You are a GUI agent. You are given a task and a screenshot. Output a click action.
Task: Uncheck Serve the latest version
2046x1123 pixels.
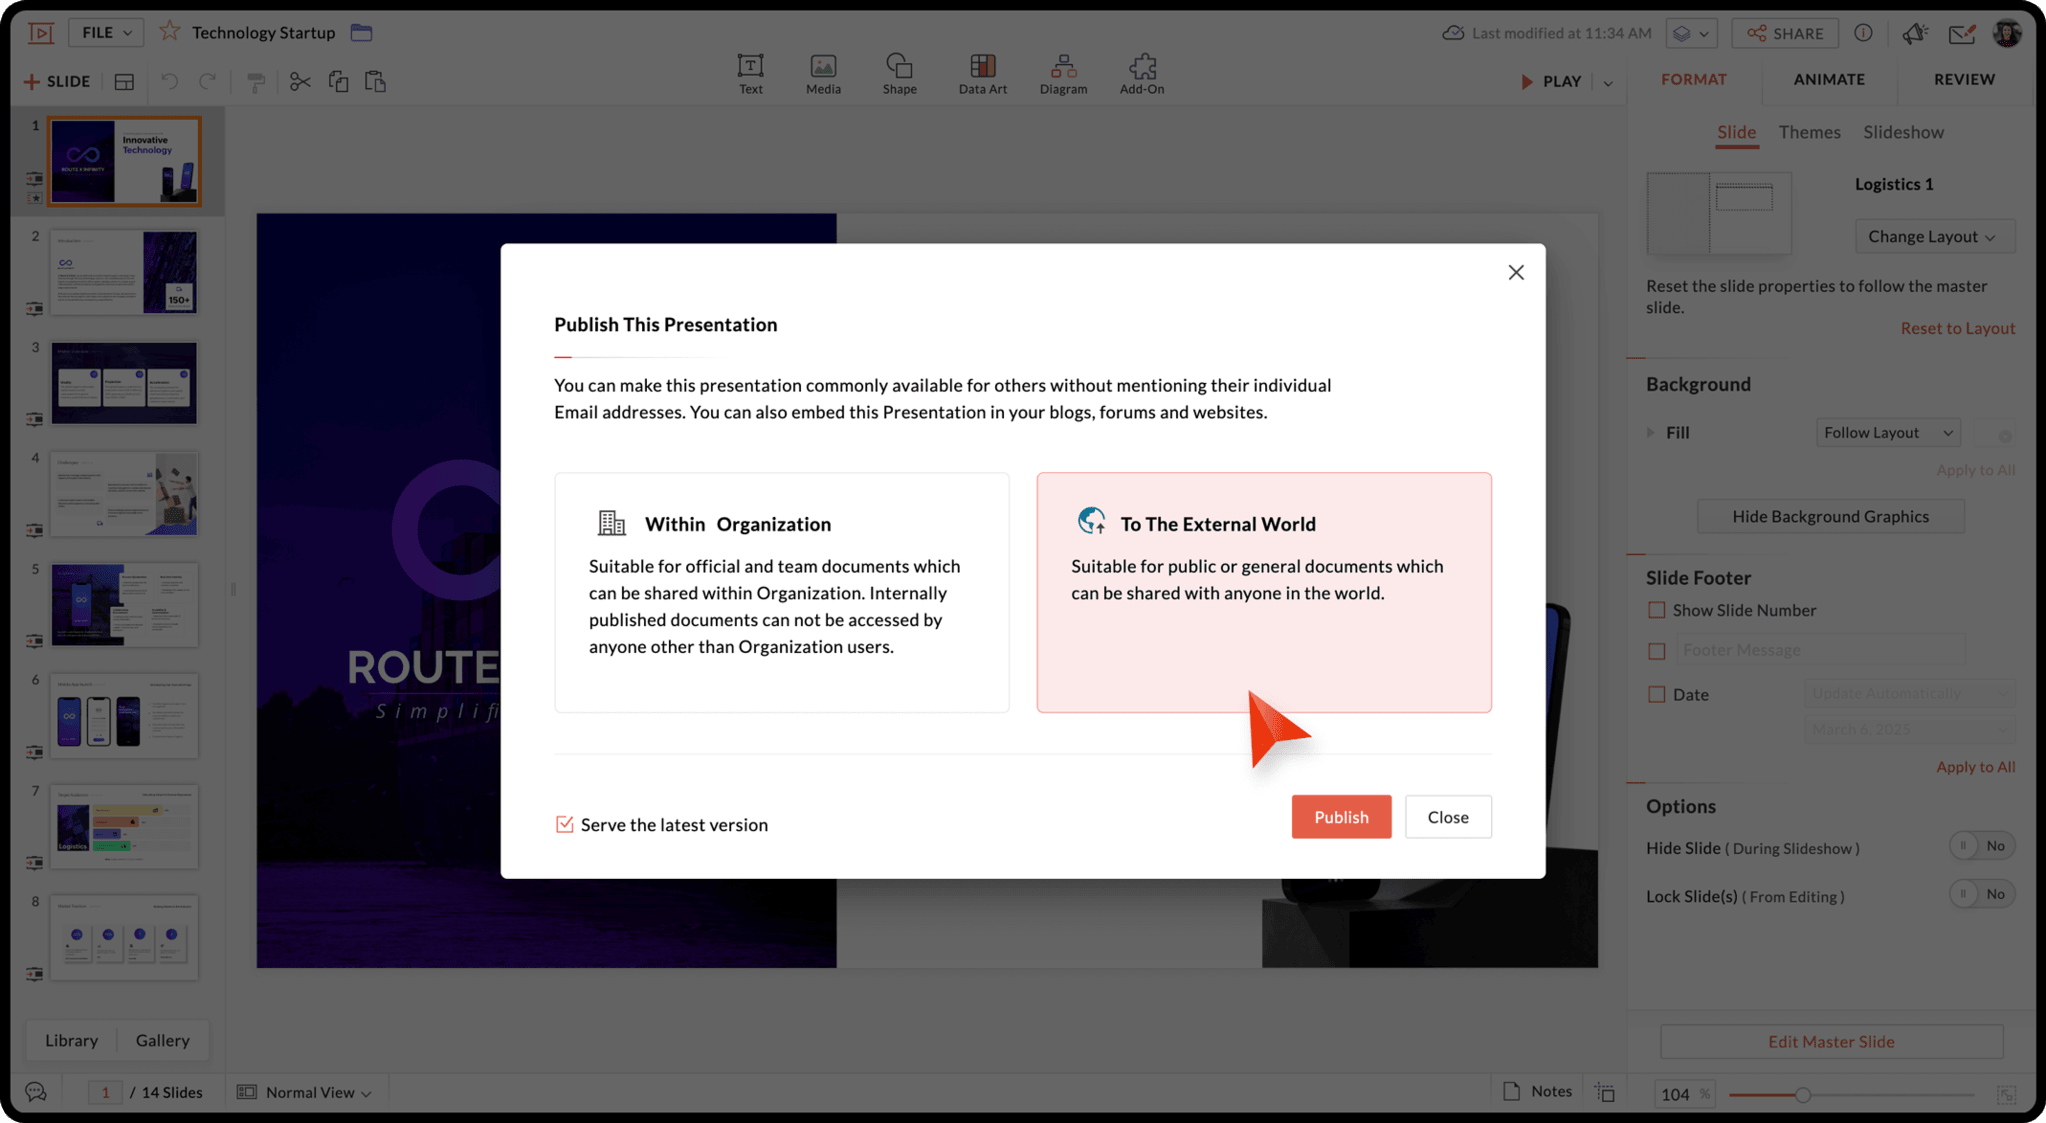tap(564, 824)
